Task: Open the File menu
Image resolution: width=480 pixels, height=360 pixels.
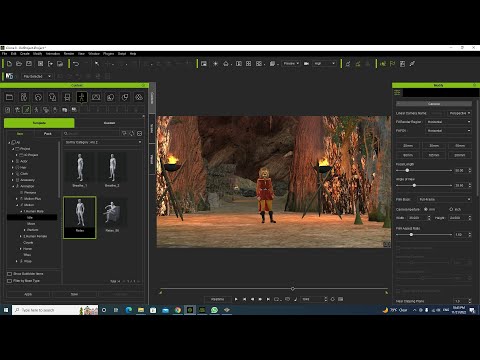Action: tap(4, 54)
